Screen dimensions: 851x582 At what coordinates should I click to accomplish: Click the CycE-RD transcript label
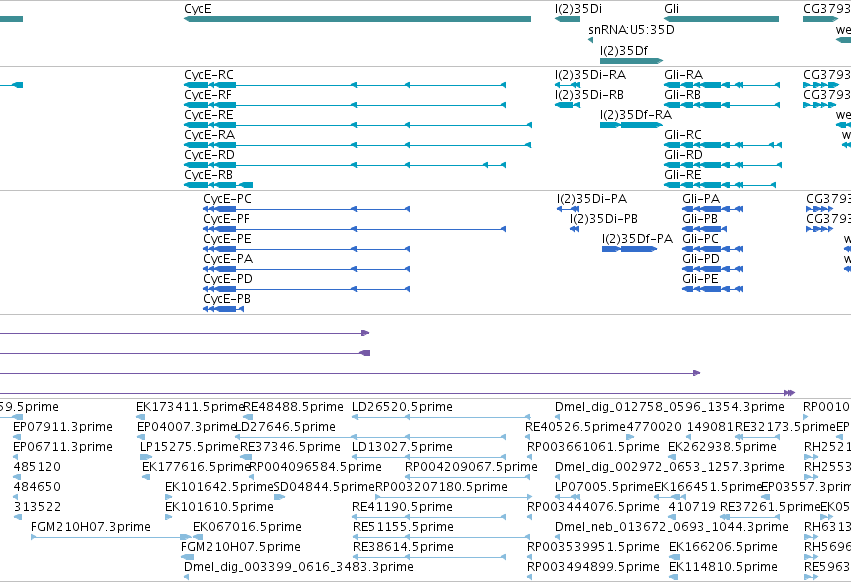pyautogui.click(x=209, y=155)
